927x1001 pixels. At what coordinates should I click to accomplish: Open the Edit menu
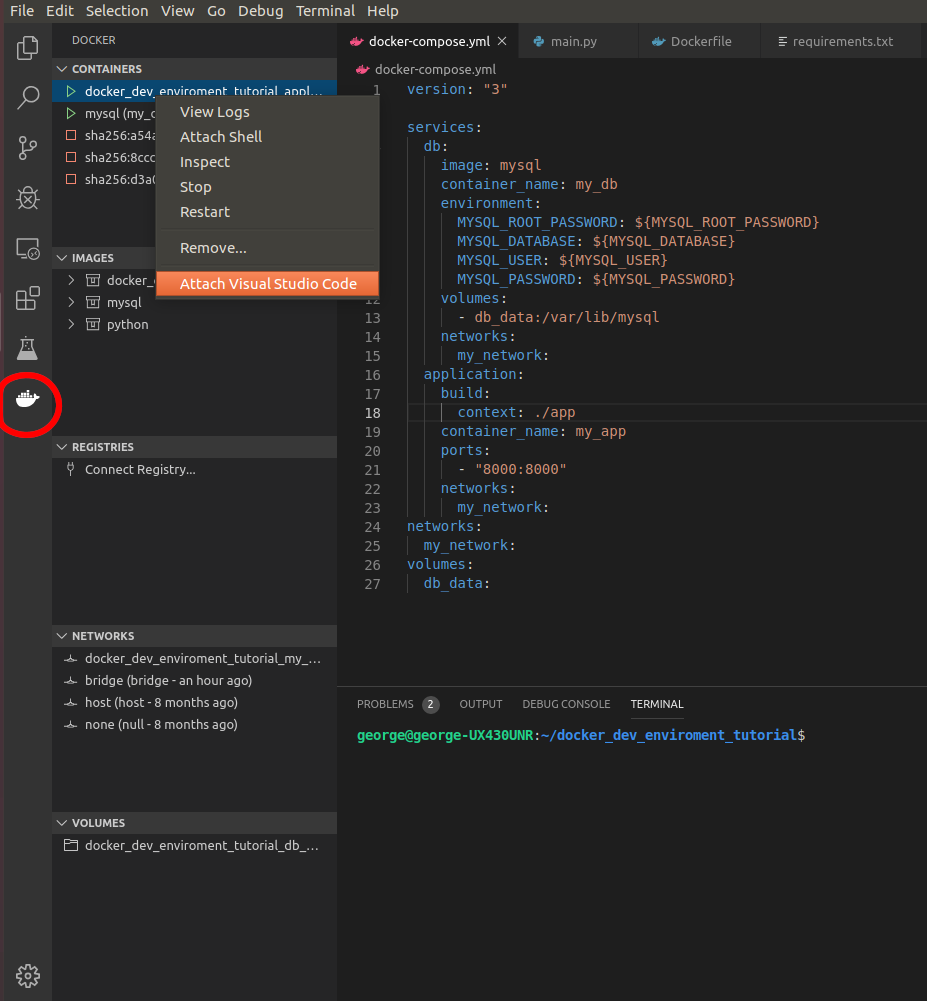click(x=60, y=11)
